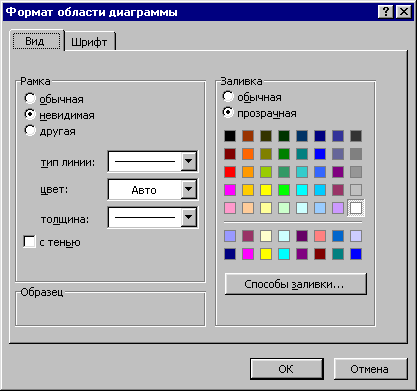This screenshot has height=391, width=417.
Task: Select the lime yellow-green swatch
Action: 266,172
